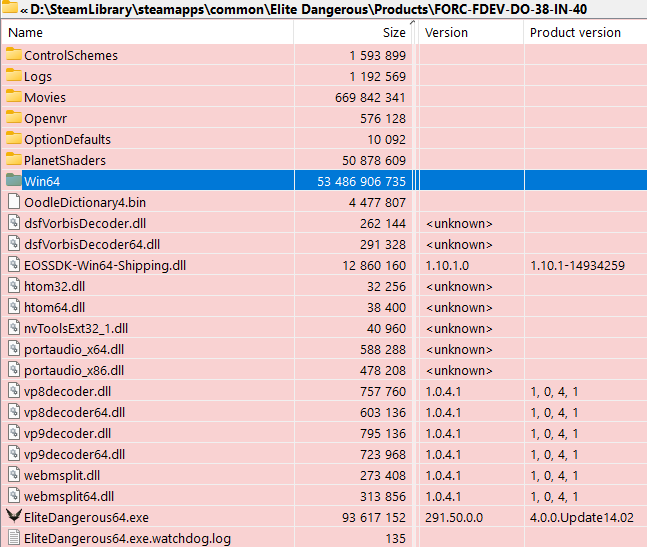Click the ControlSchemes folder icon
This screenshot has height=547, width=647.
(x=14, y=54)
